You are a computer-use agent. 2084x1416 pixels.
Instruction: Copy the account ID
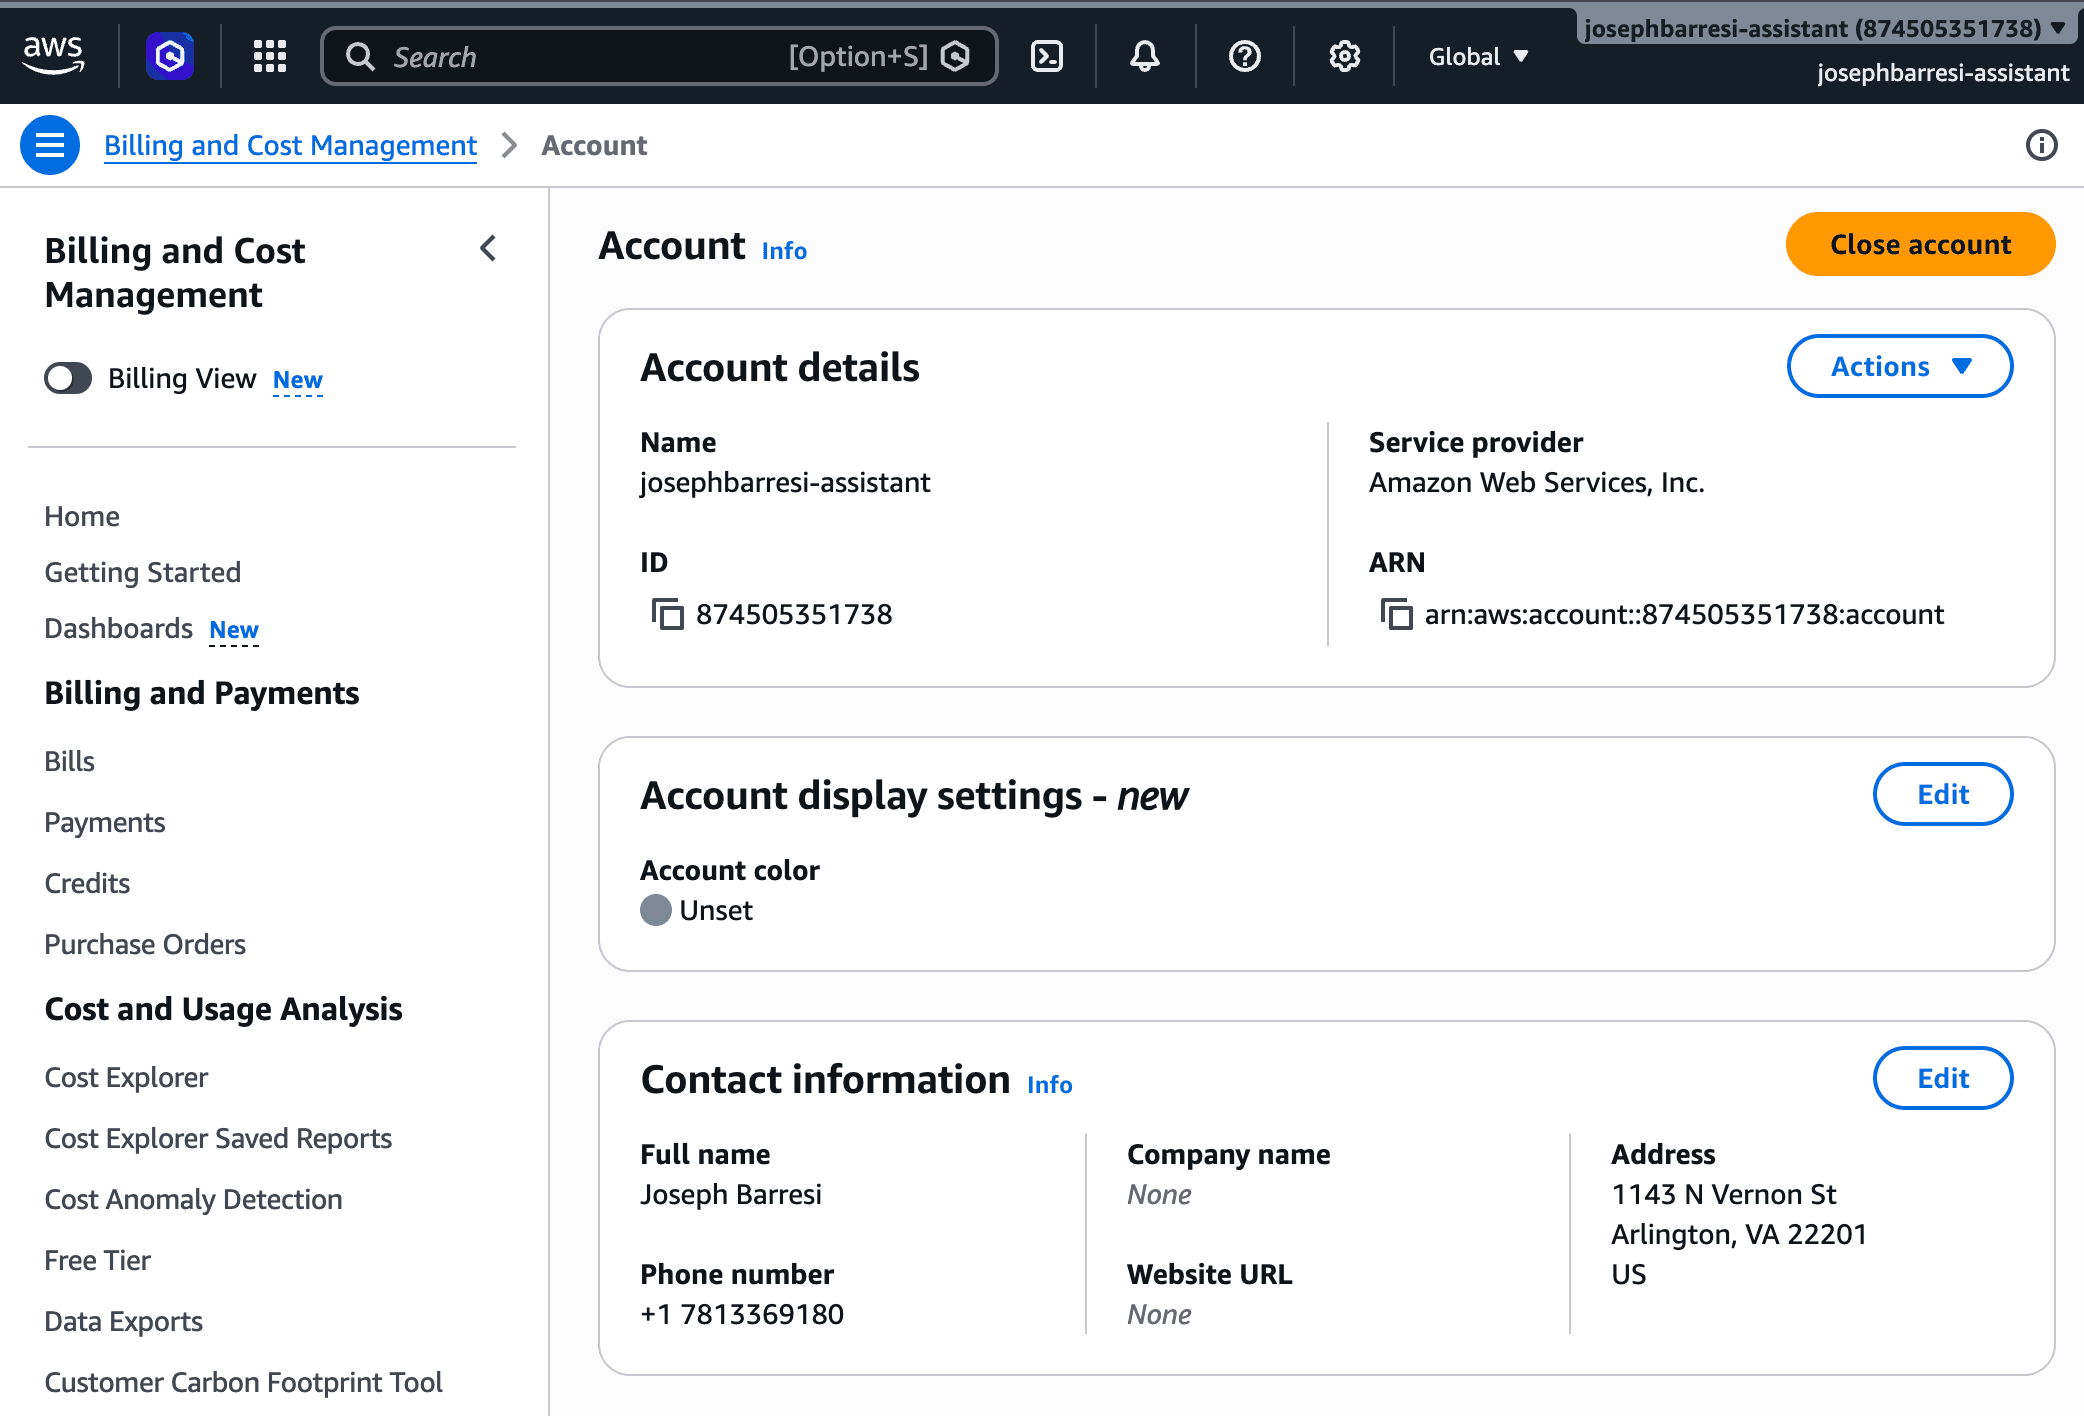point(667,614)
